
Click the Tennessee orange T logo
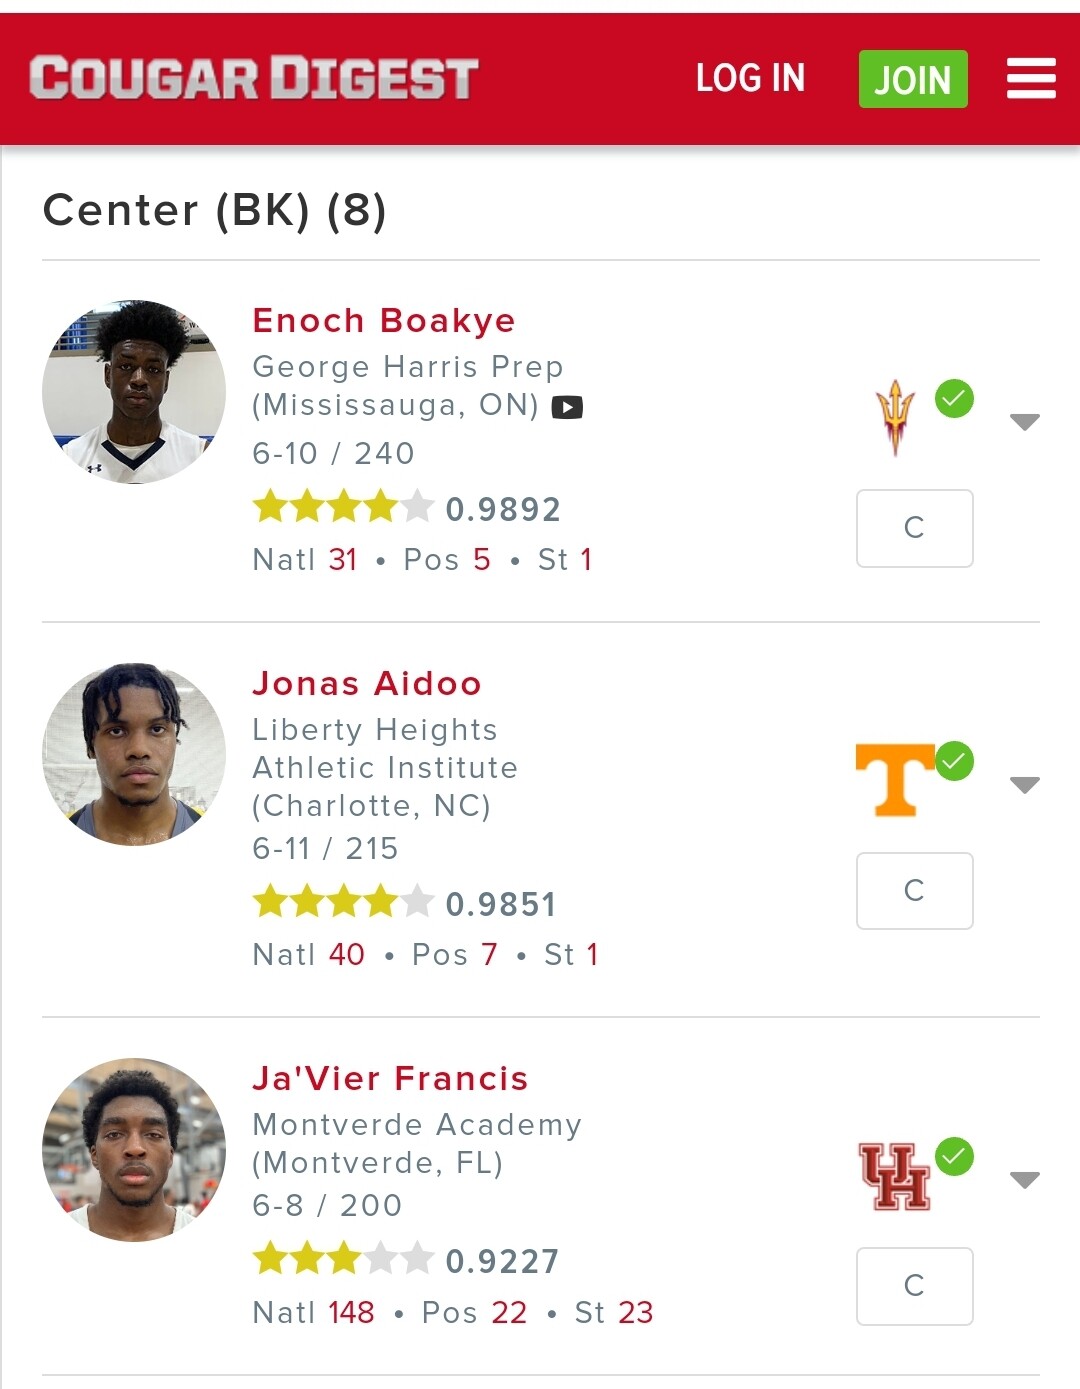pyautogui.click(x=895, y=780)
